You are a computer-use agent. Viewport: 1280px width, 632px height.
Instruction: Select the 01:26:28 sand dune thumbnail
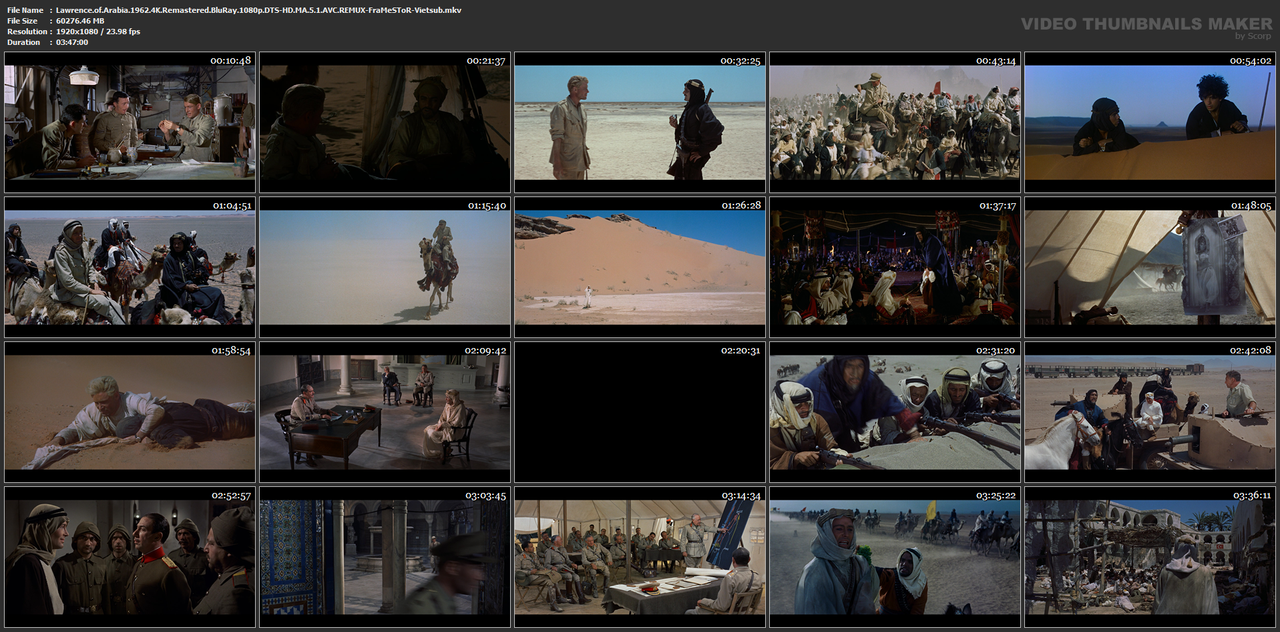click(640, 267)
